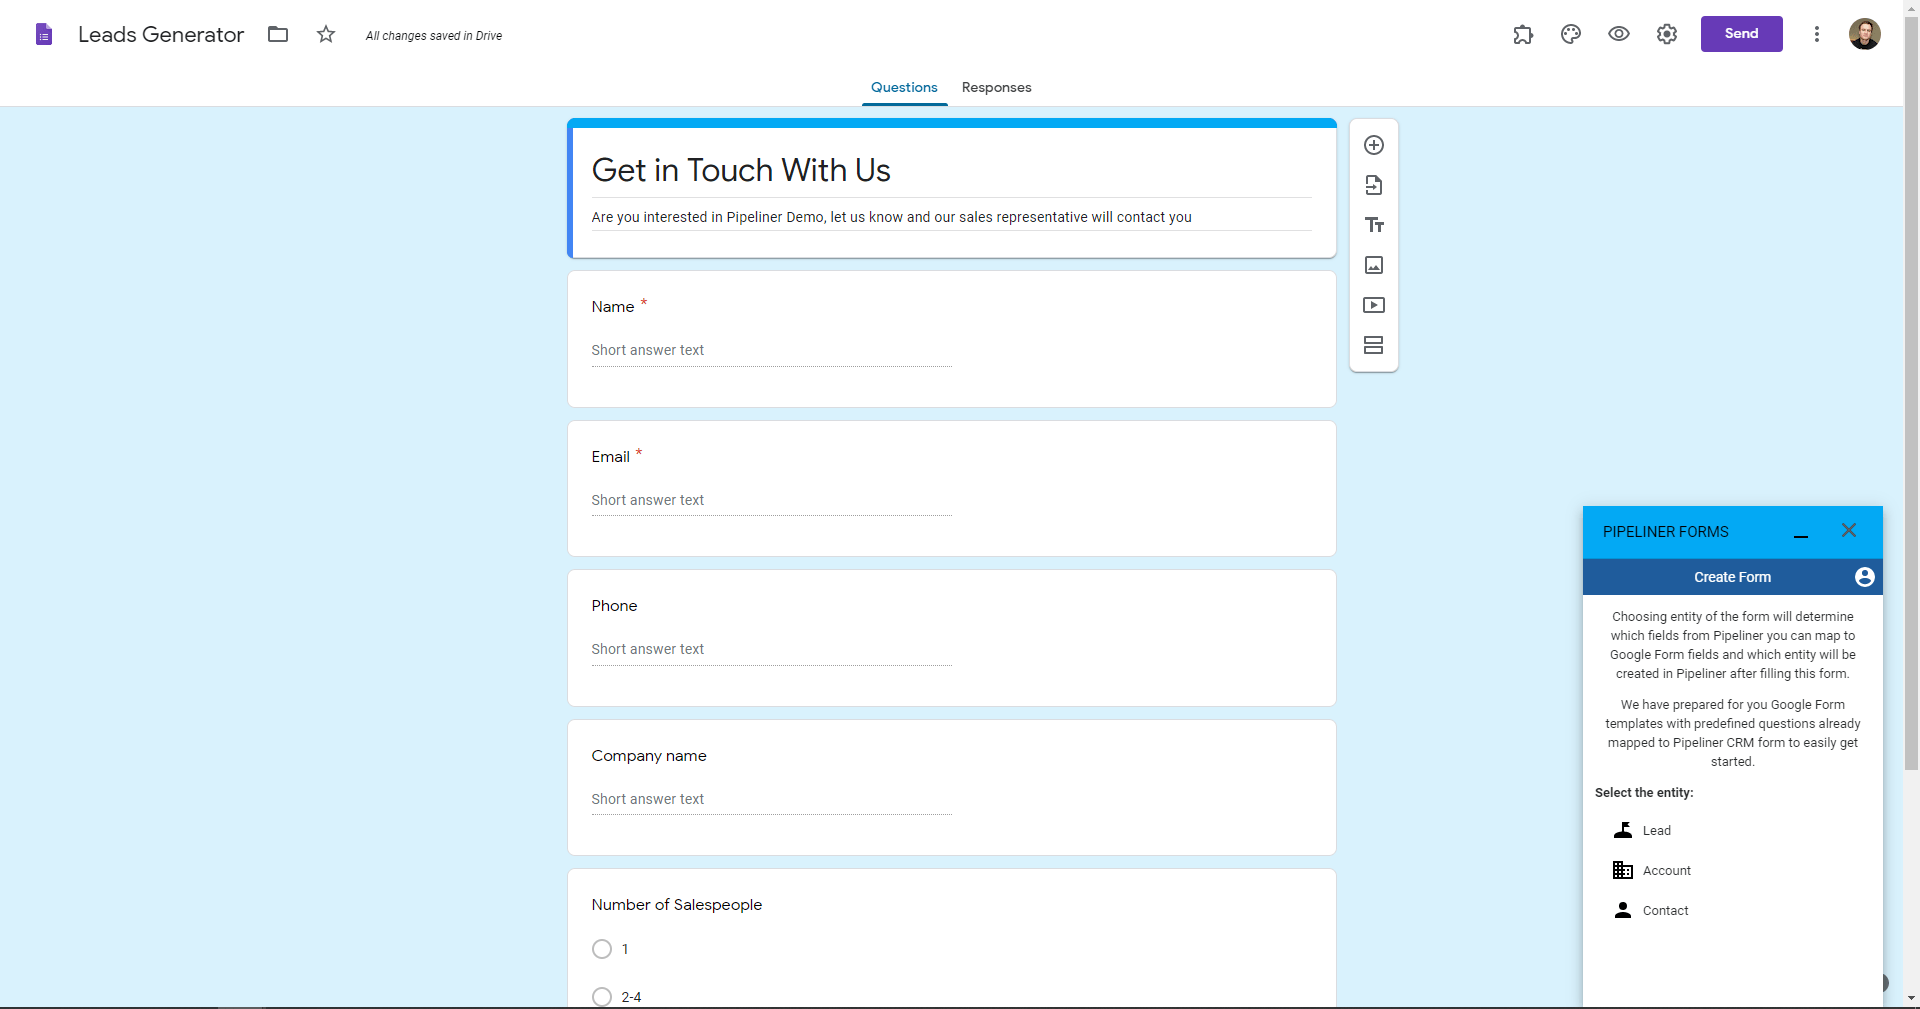Preview the form with the eye icon
The height and width of the screenshot is (1009, 1920).
1619,34
